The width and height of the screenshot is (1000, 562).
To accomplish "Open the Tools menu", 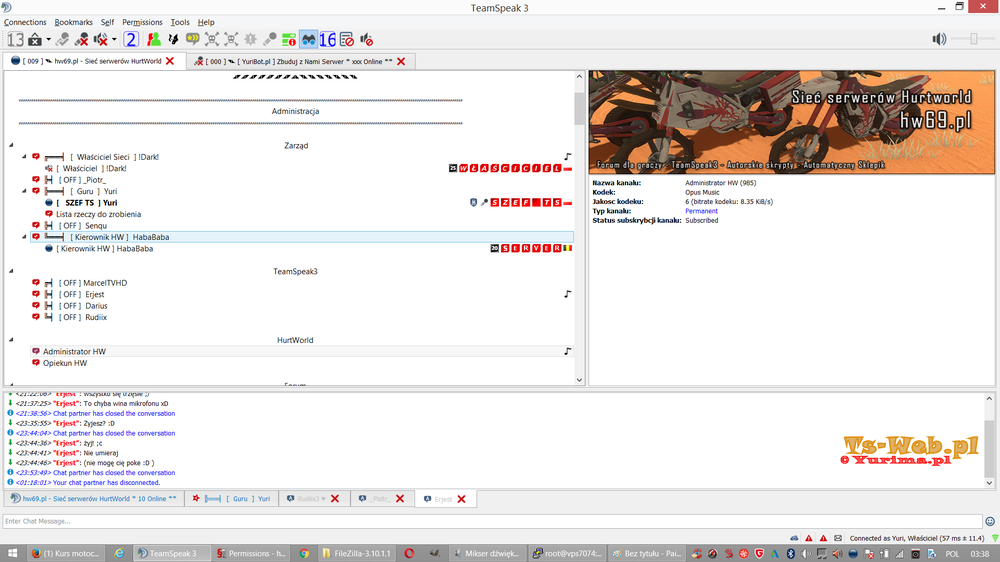I will pyautogui.click(x=180, y=22).
